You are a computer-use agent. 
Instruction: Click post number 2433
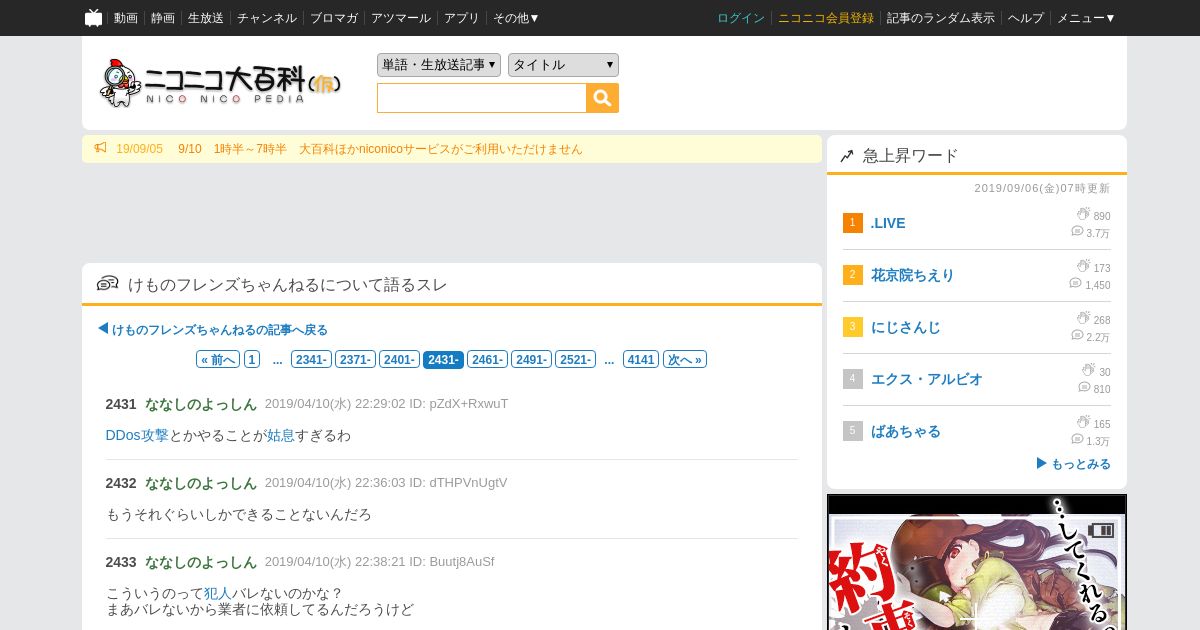121,562
